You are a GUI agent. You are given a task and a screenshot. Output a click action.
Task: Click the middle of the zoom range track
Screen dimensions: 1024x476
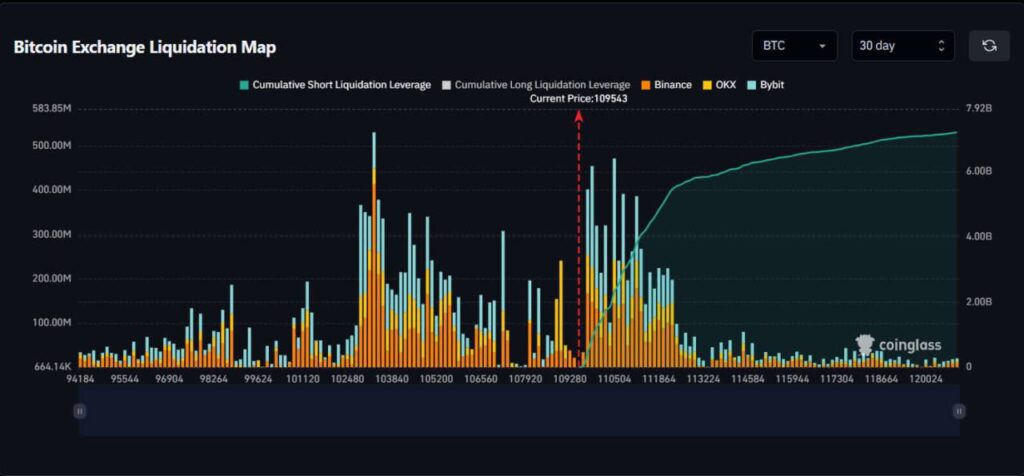(x=520, y=411)
